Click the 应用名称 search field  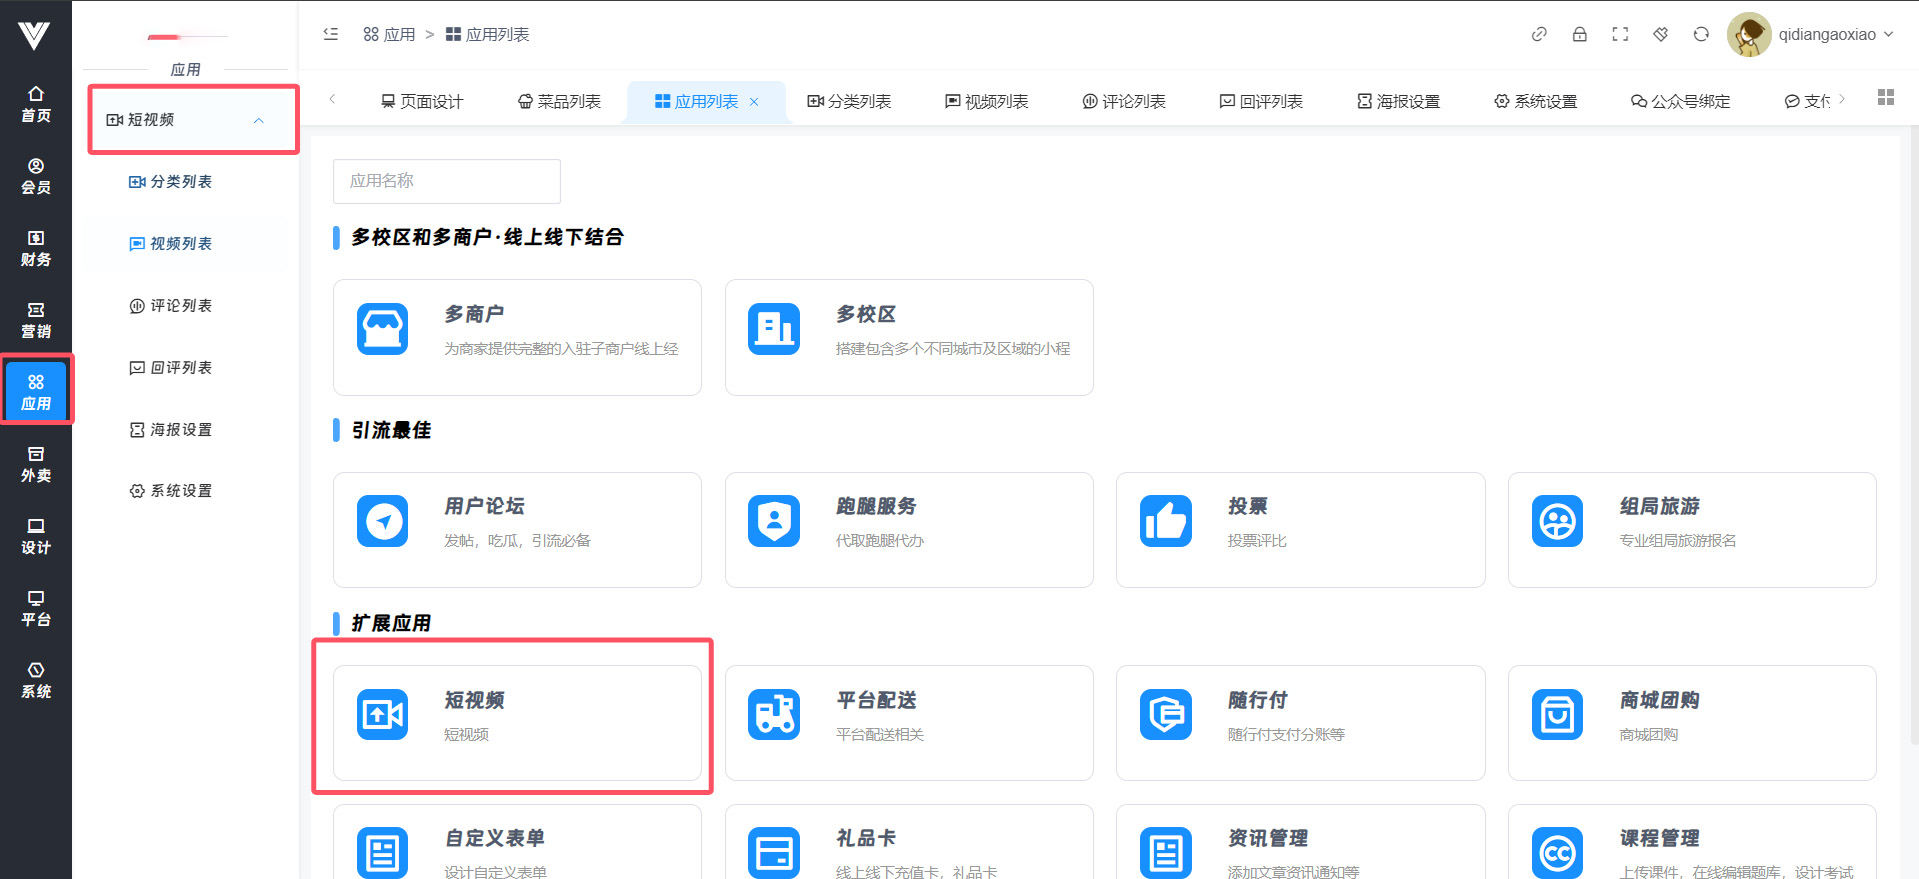point(446,181)
